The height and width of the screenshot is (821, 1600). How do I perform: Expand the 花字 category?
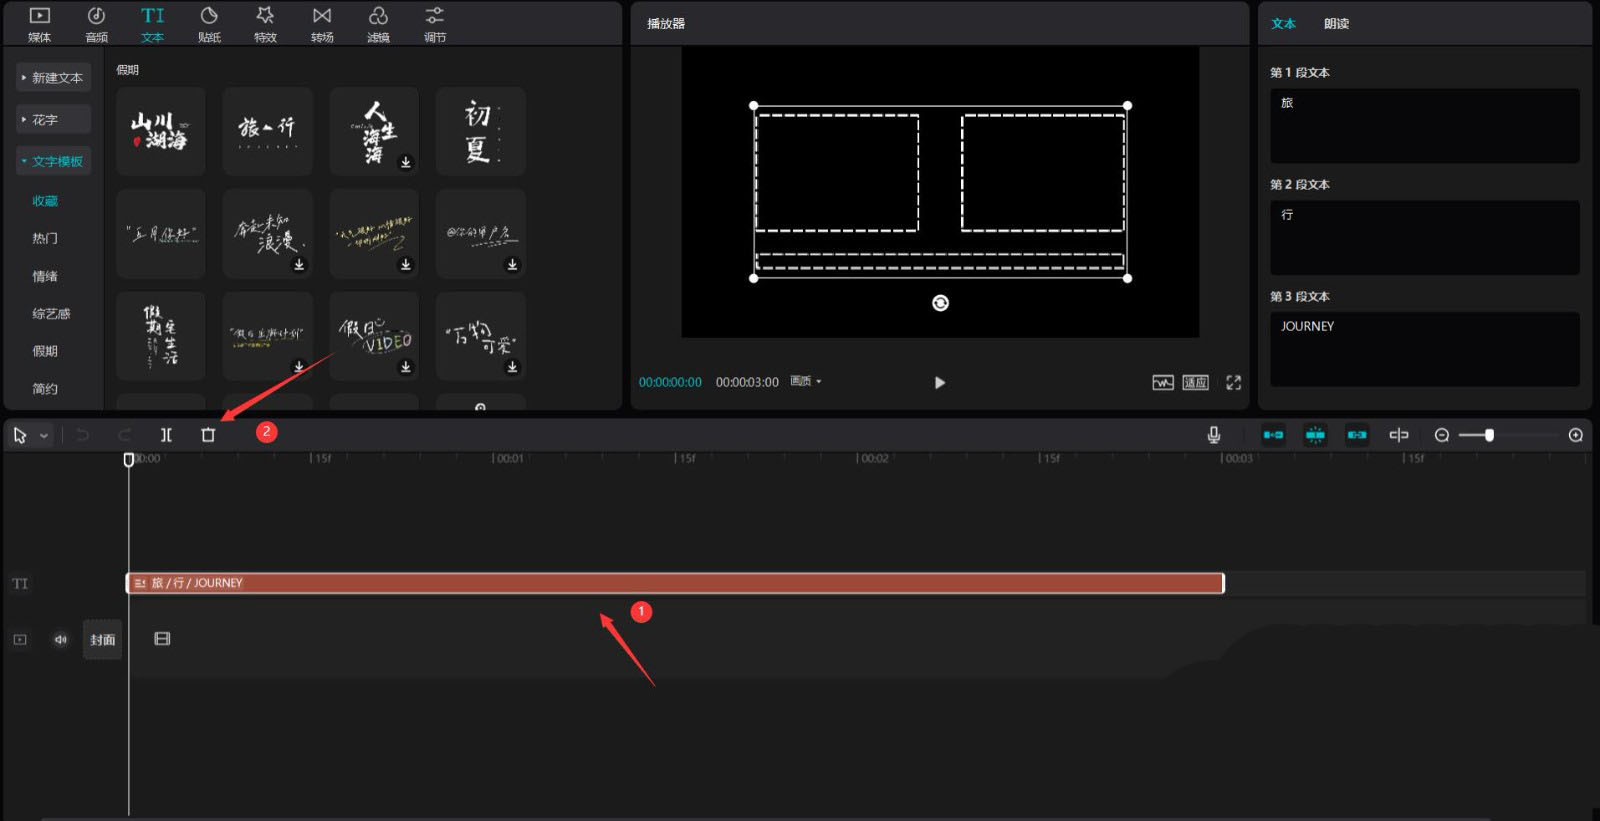pyautogui.click(x=53, y=120)
